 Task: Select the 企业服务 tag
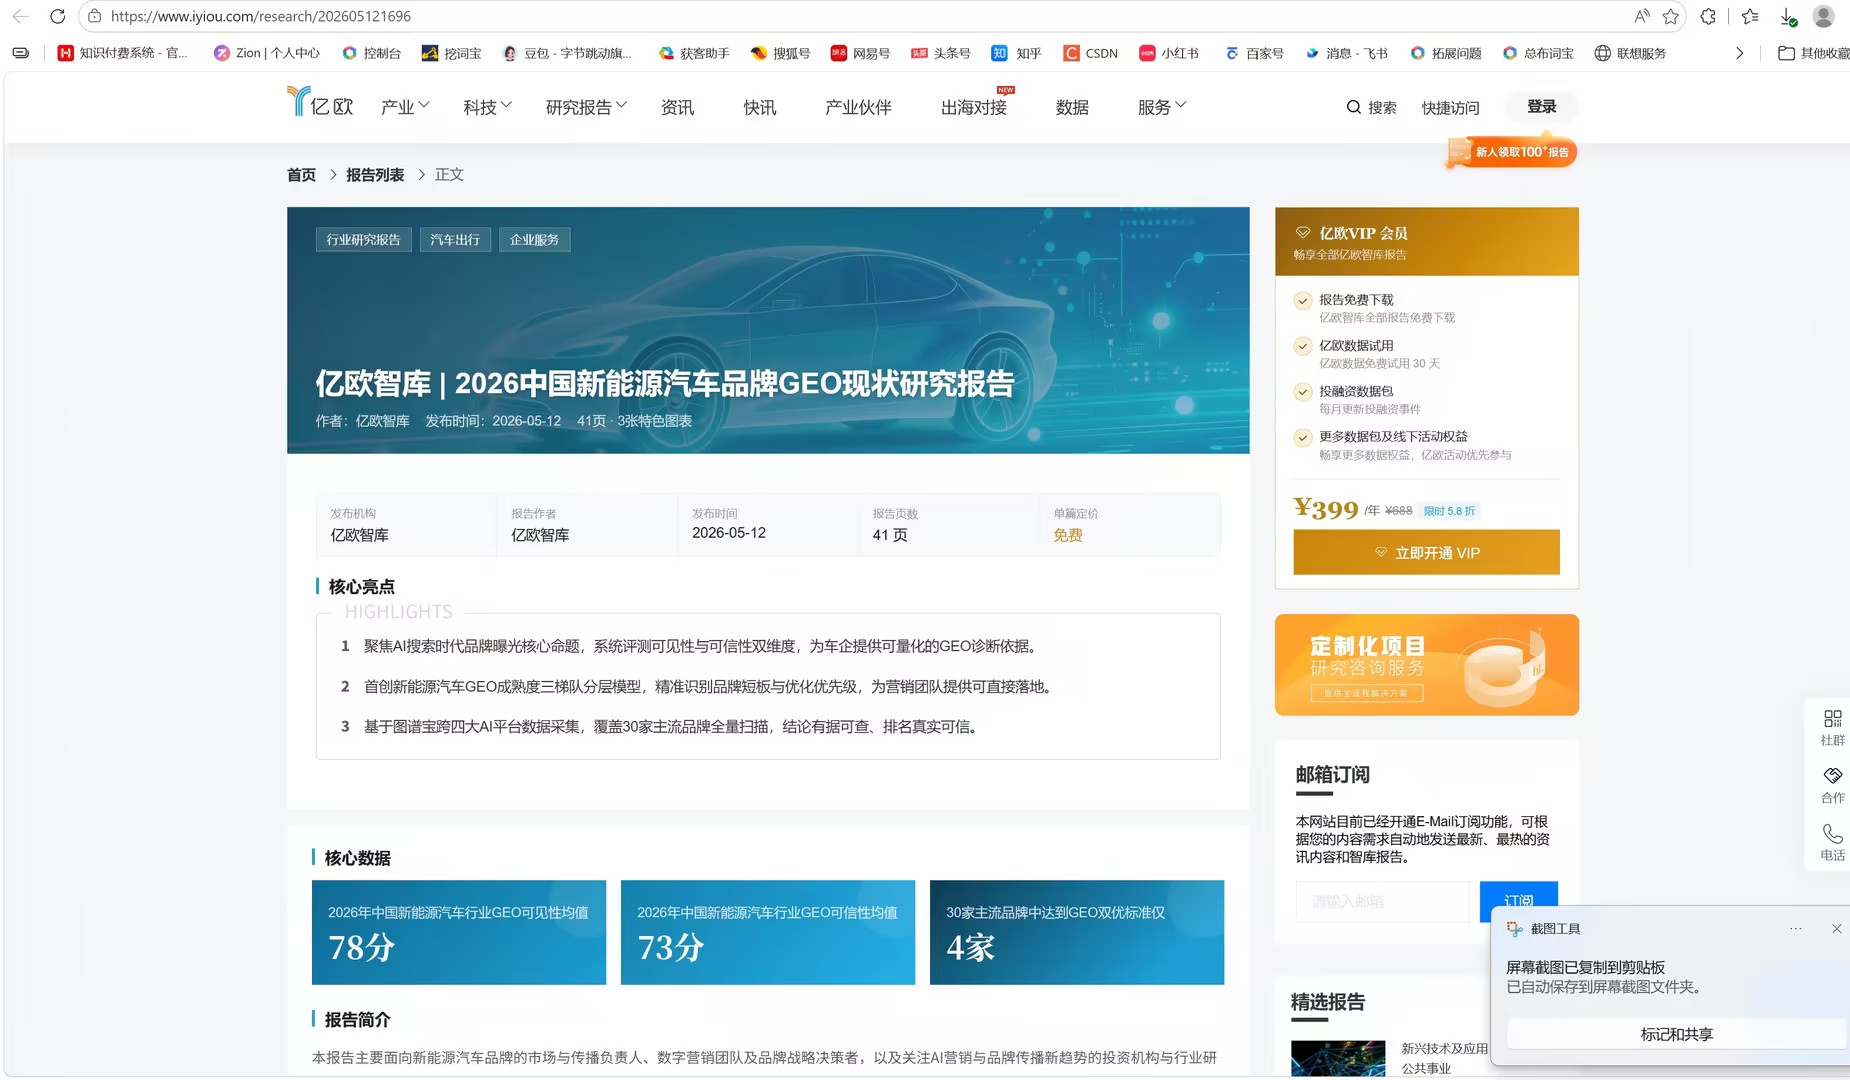coord(534,240)
